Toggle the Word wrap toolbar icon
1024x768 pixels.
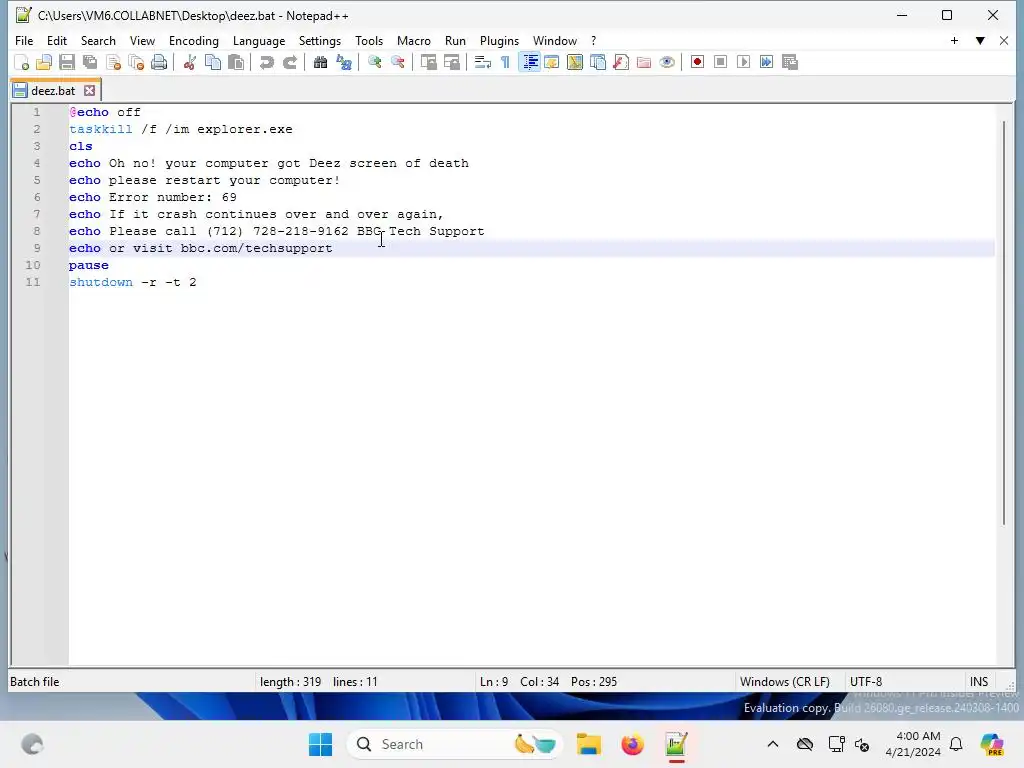pyautogui.click(x=483, y=62)
